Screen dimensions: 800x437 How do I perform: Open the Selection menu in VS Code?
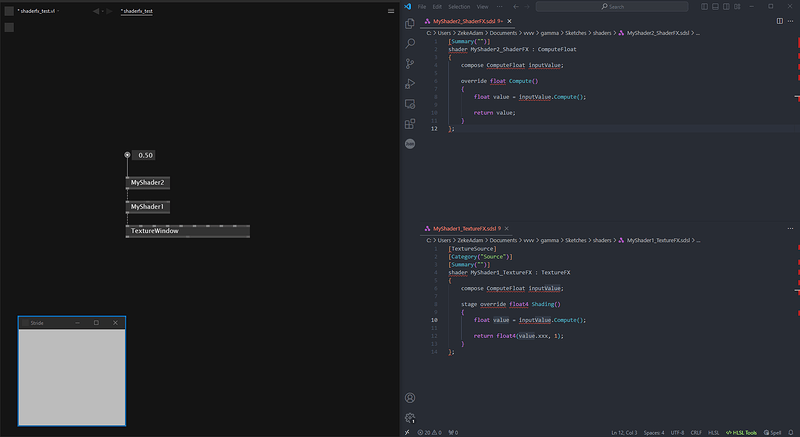click(459, 7)
